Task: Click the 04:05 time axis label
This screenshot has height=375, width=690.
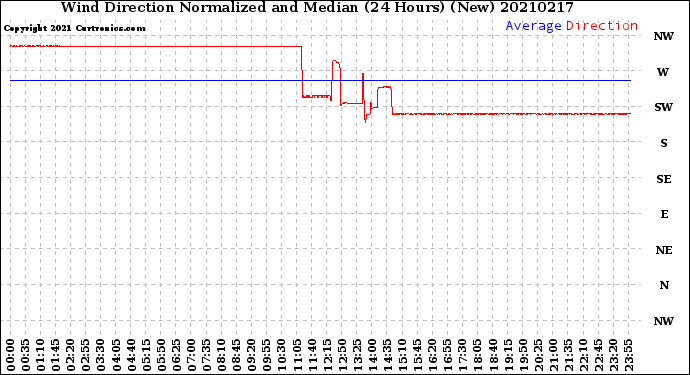Action: pos(116,355)
